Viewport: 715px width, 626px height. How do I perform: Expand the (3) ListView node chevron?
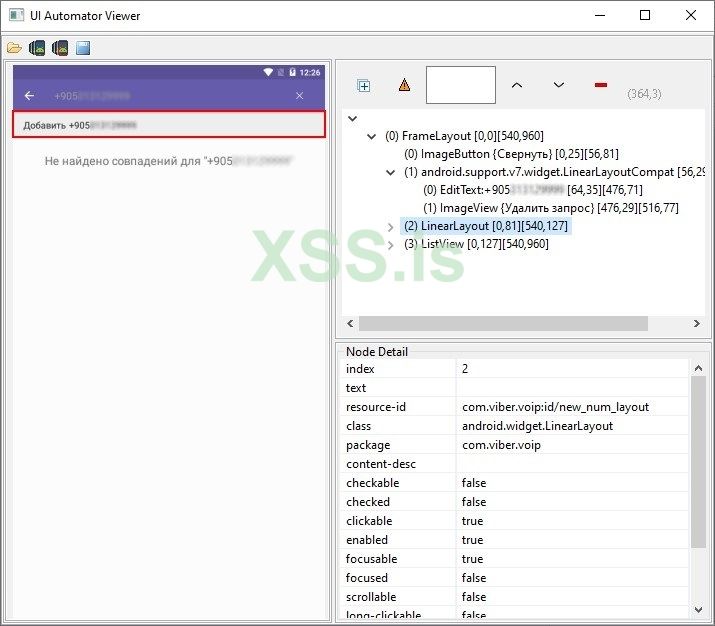tap(390, 245)
